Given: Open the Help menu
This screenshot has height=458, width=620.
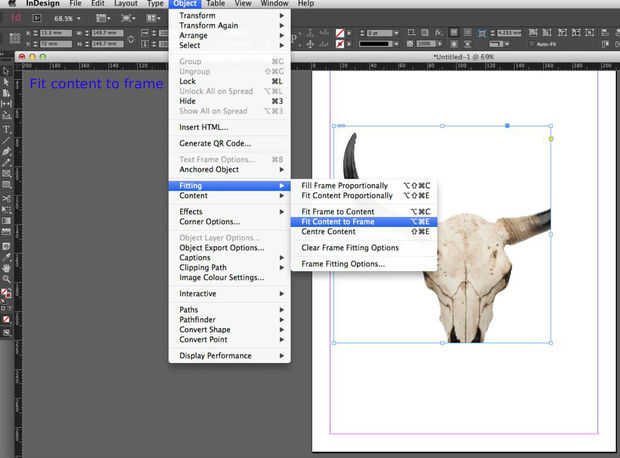Looking at the screenshot, I should coord(306,4).
